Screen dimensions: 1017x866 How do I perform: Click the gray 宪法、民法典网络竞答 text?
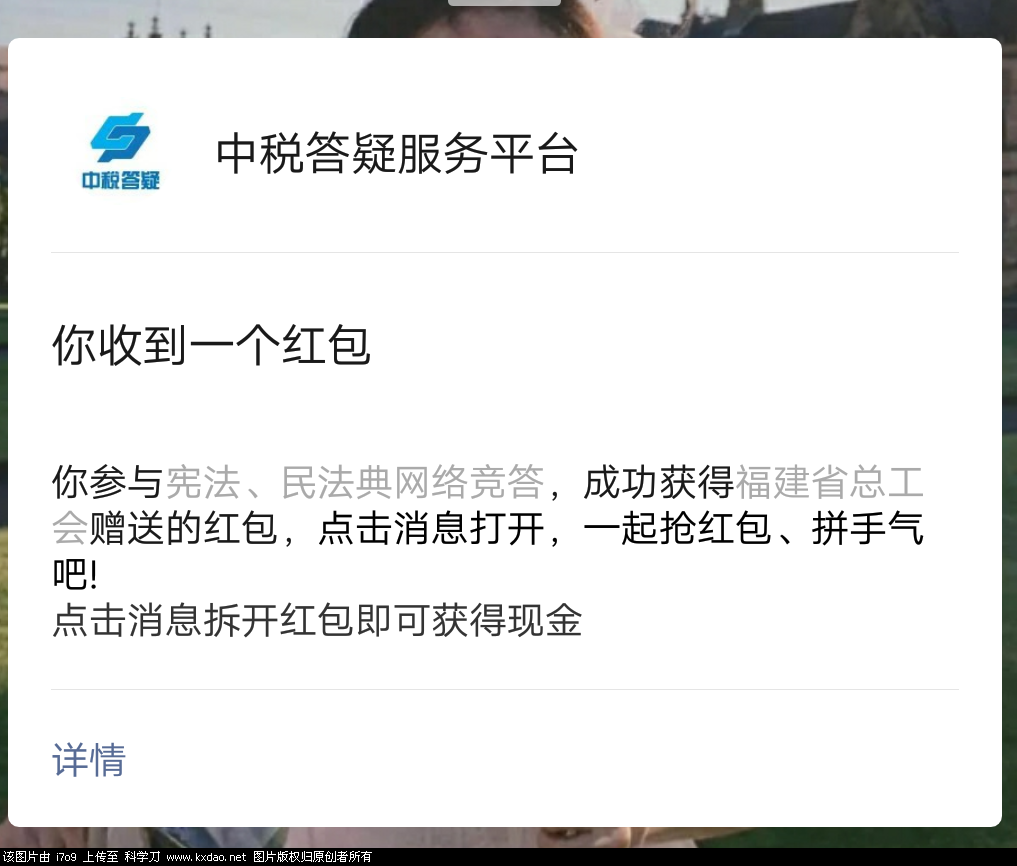pos(355,483)
